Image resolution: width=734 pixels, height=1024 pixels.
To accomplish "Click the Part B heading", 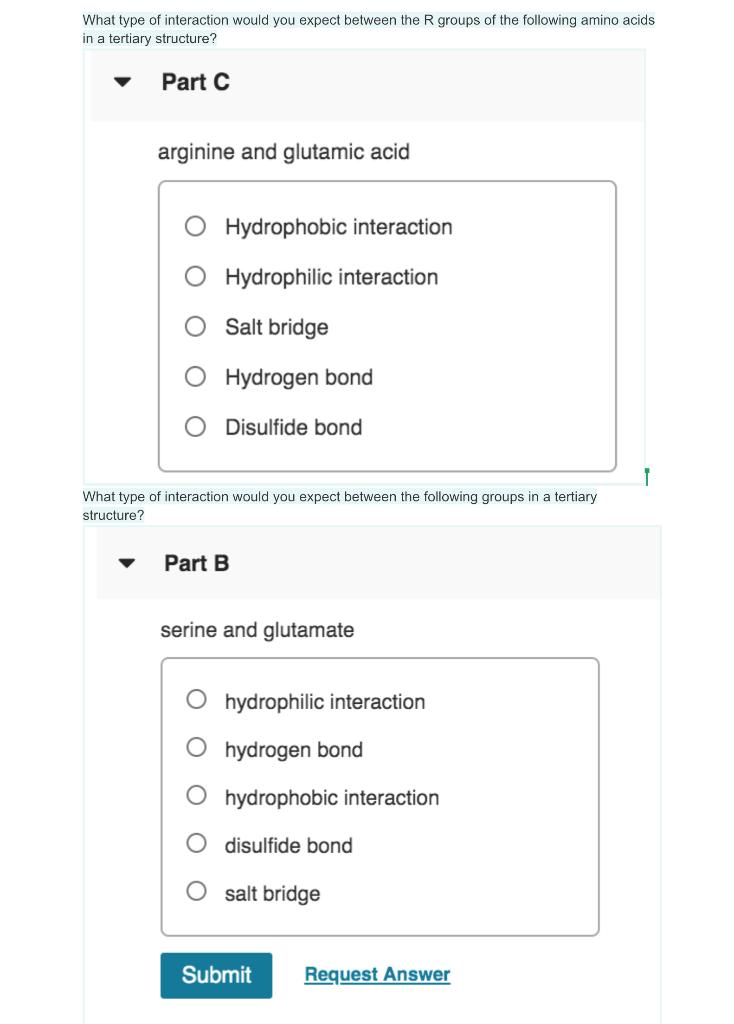I will 197,563.
